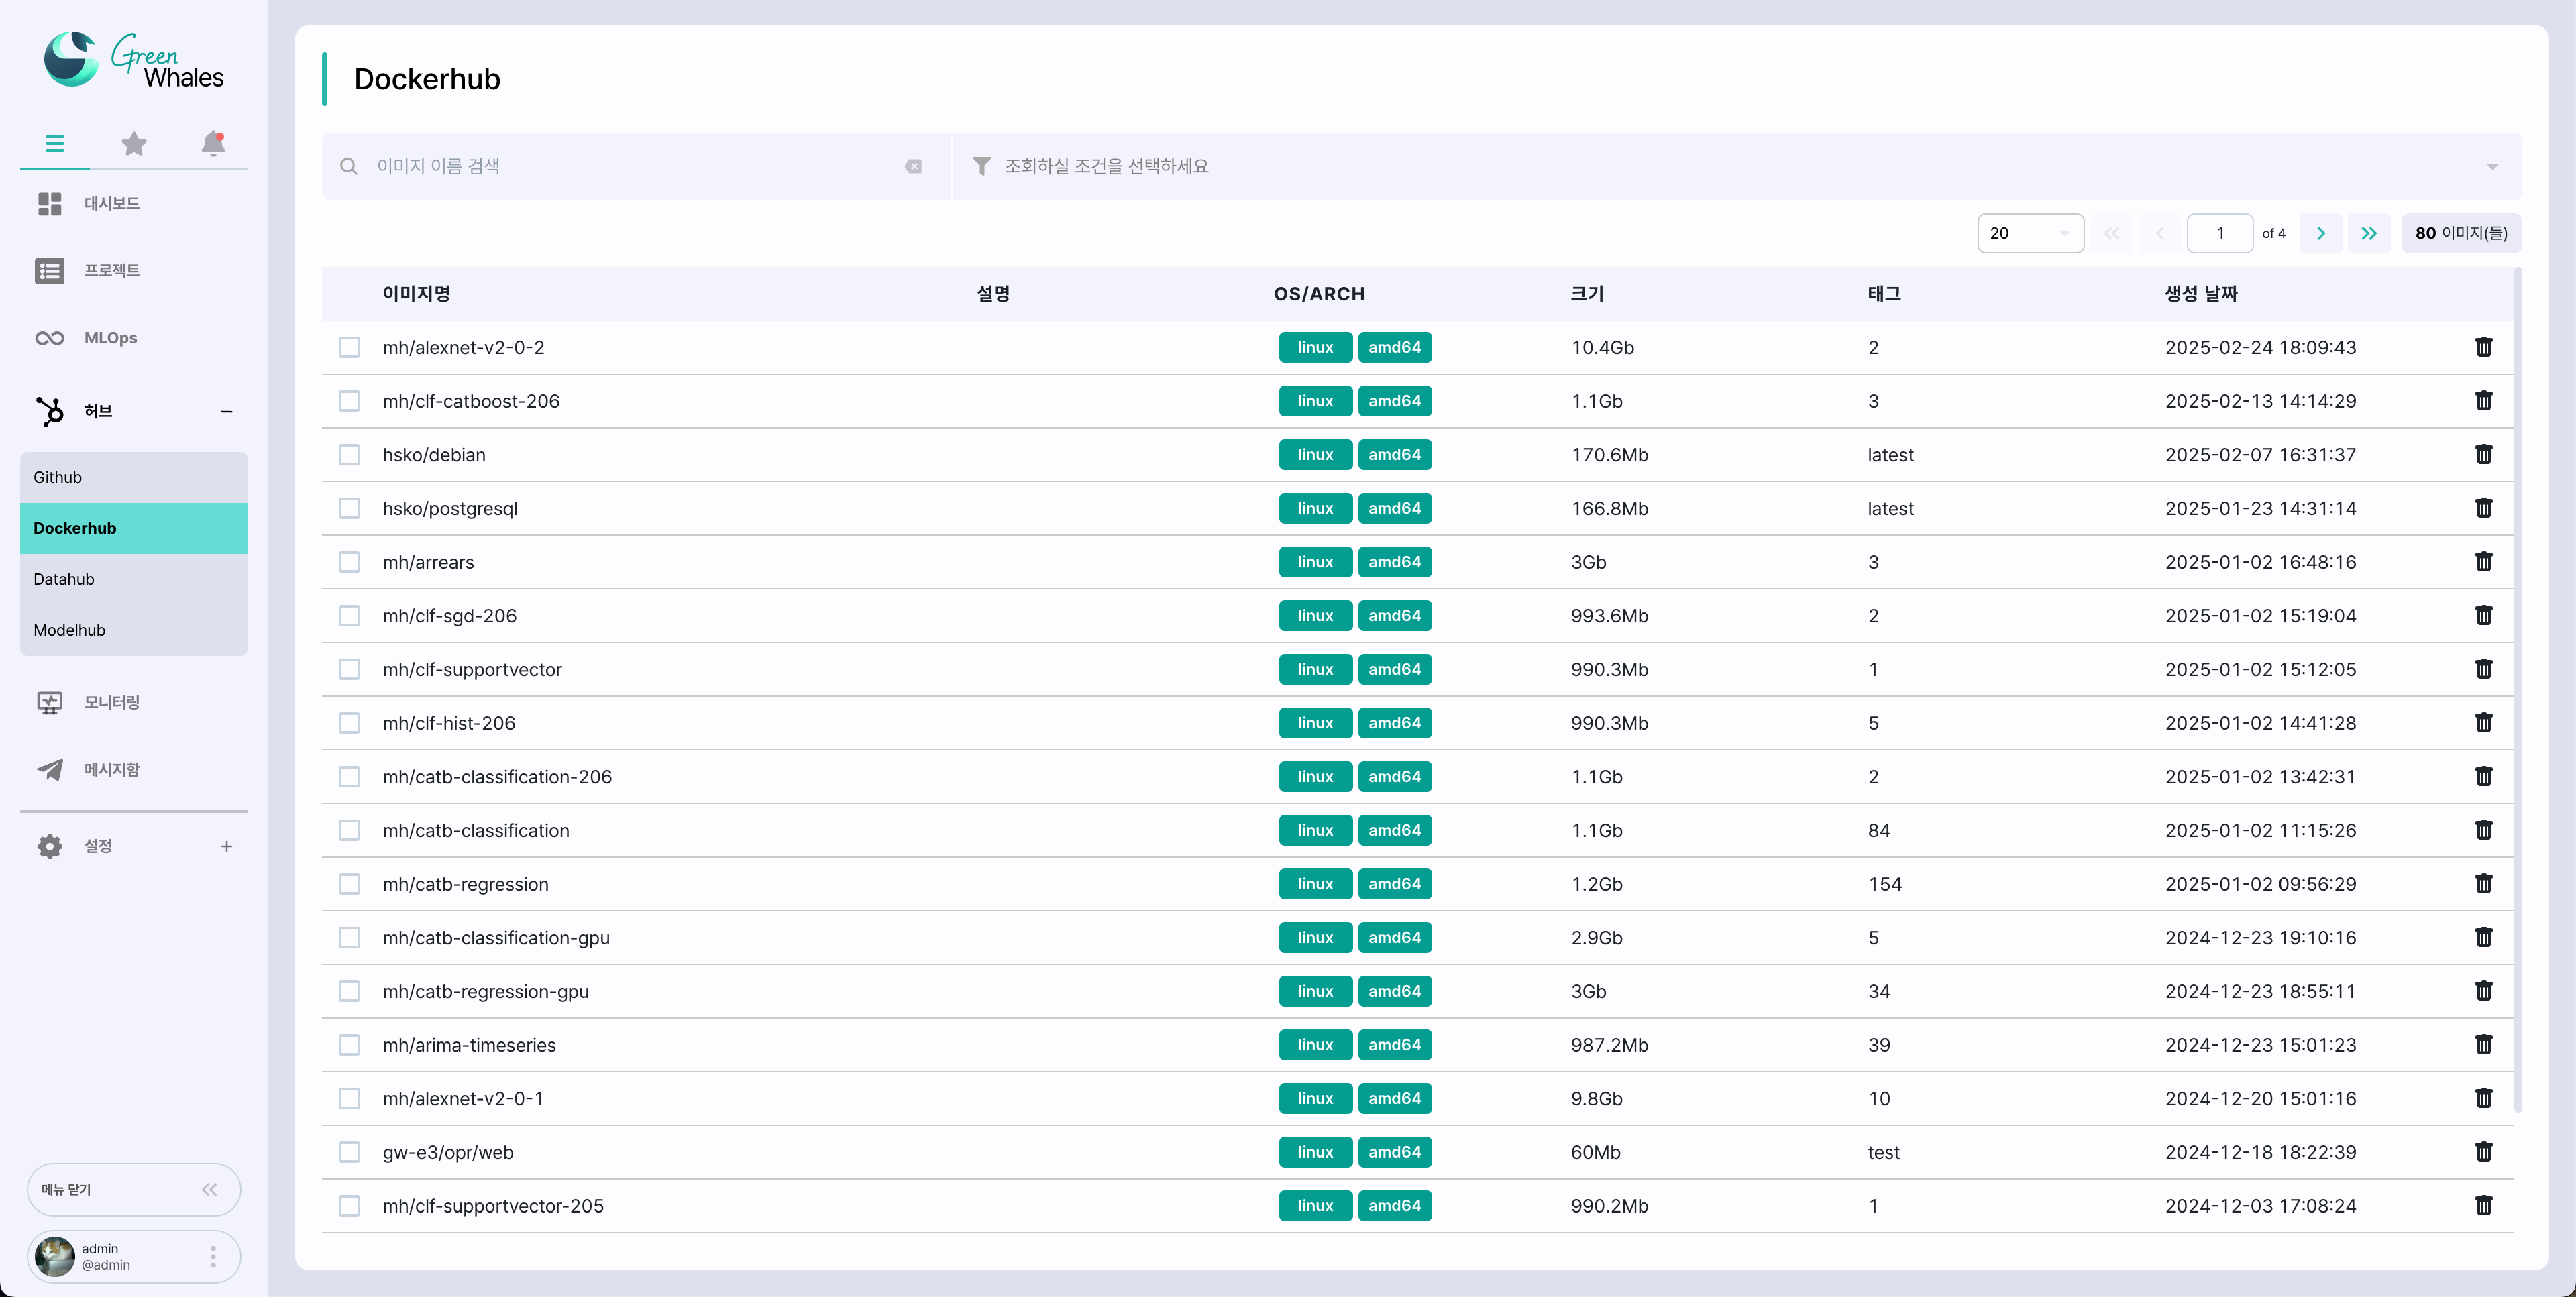
Task: Click the settings gear icon
Action: click(x=50, y=847)
